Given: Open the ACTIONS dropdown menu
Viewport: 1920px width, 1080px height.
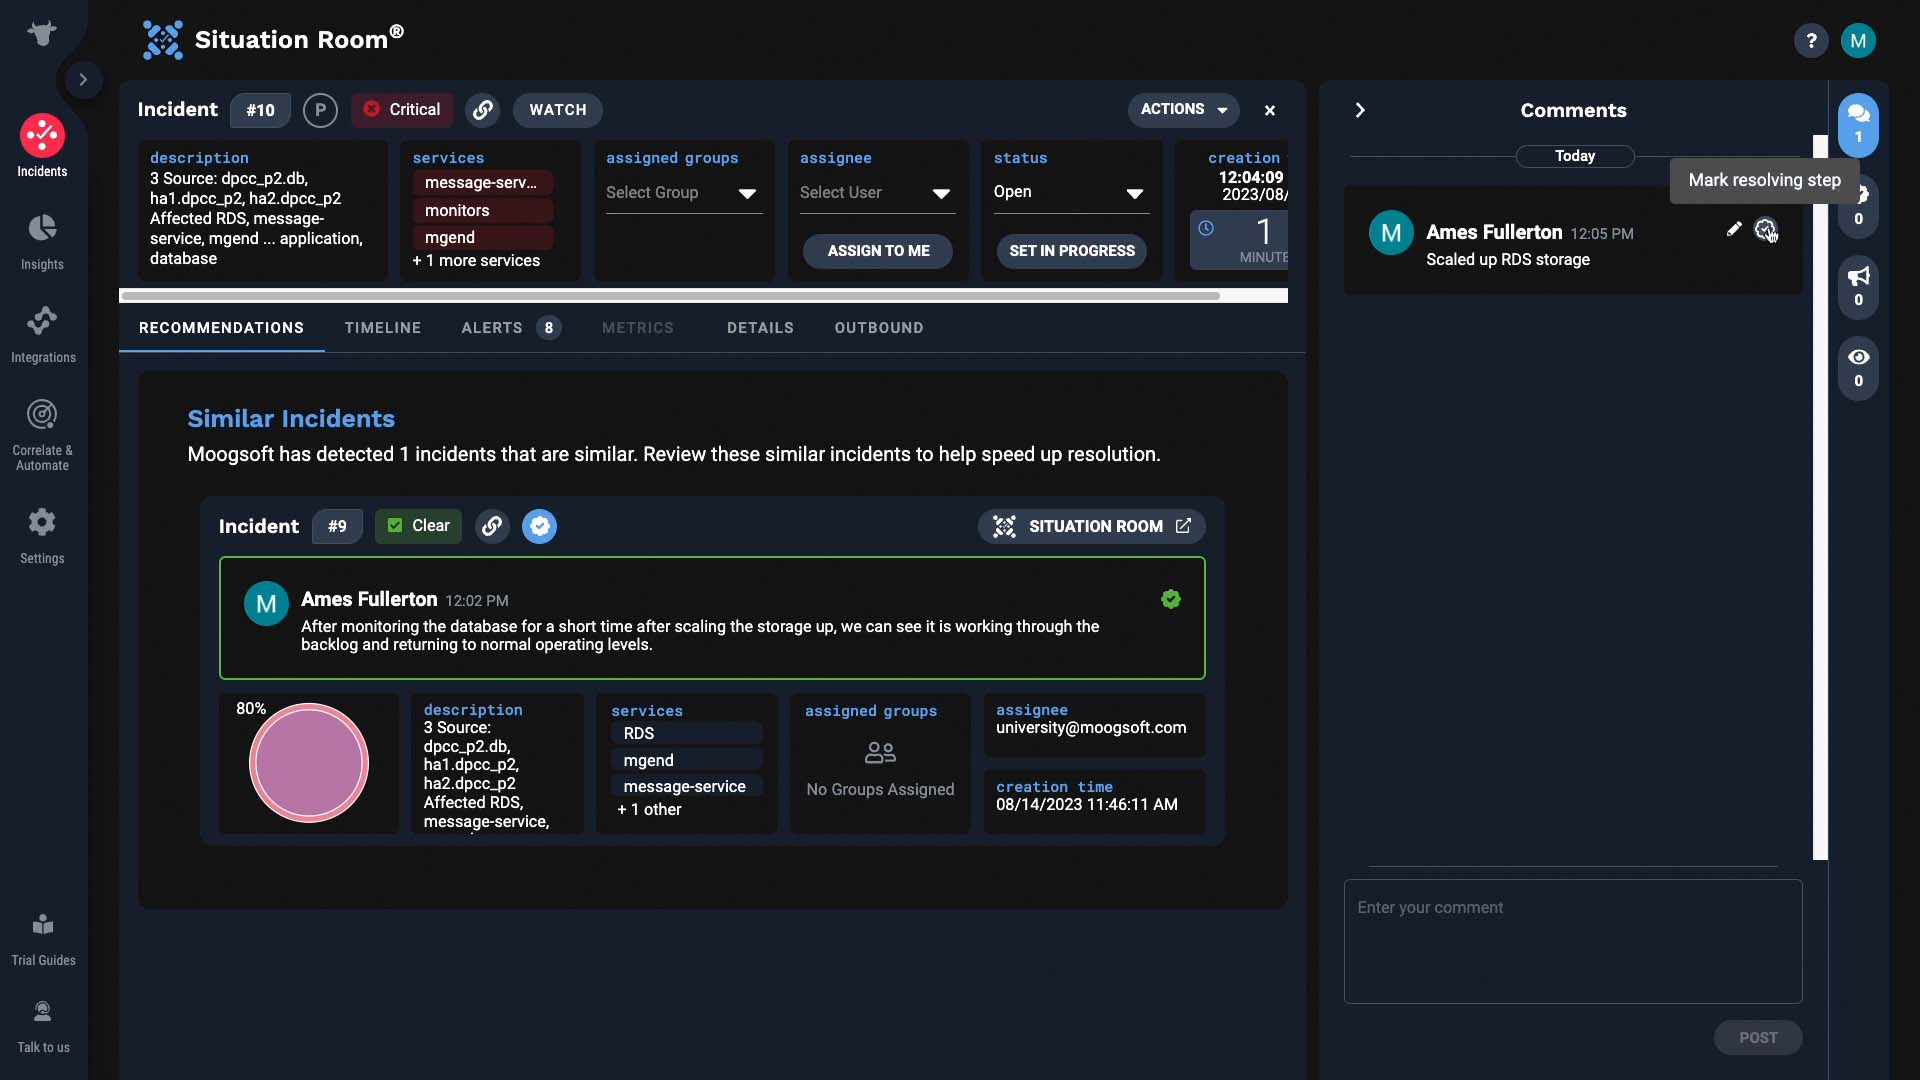Looking at the screenshot, I should [x=1184, y=110].
